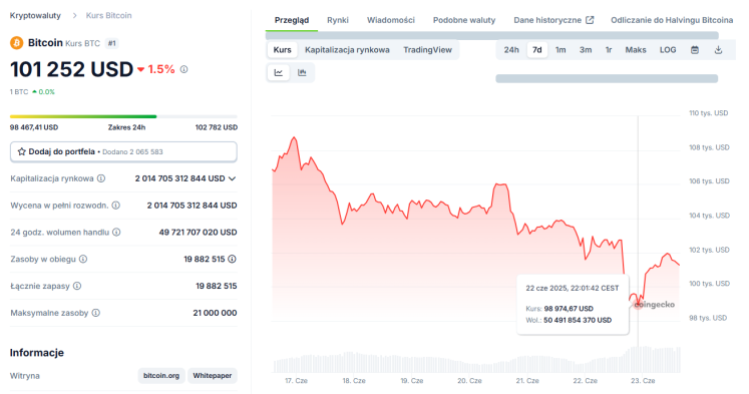749x394 pixels.
Task: Go to Kryptowaluty breadcrumb link
Action: pyautogui.click(x=35, y=16)
